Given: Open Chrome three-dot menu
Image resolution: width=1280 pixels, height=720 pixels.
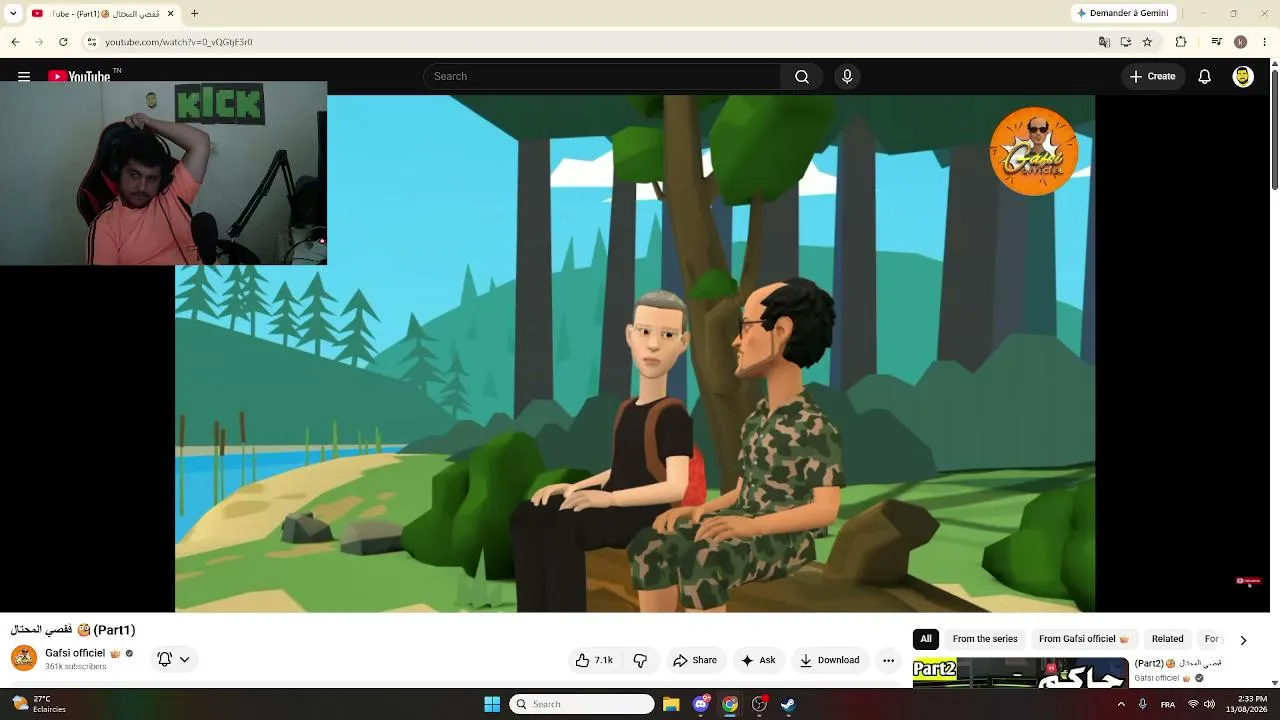Looking at the screenshot, I should pyautogui.click(x=1264, y=42).
